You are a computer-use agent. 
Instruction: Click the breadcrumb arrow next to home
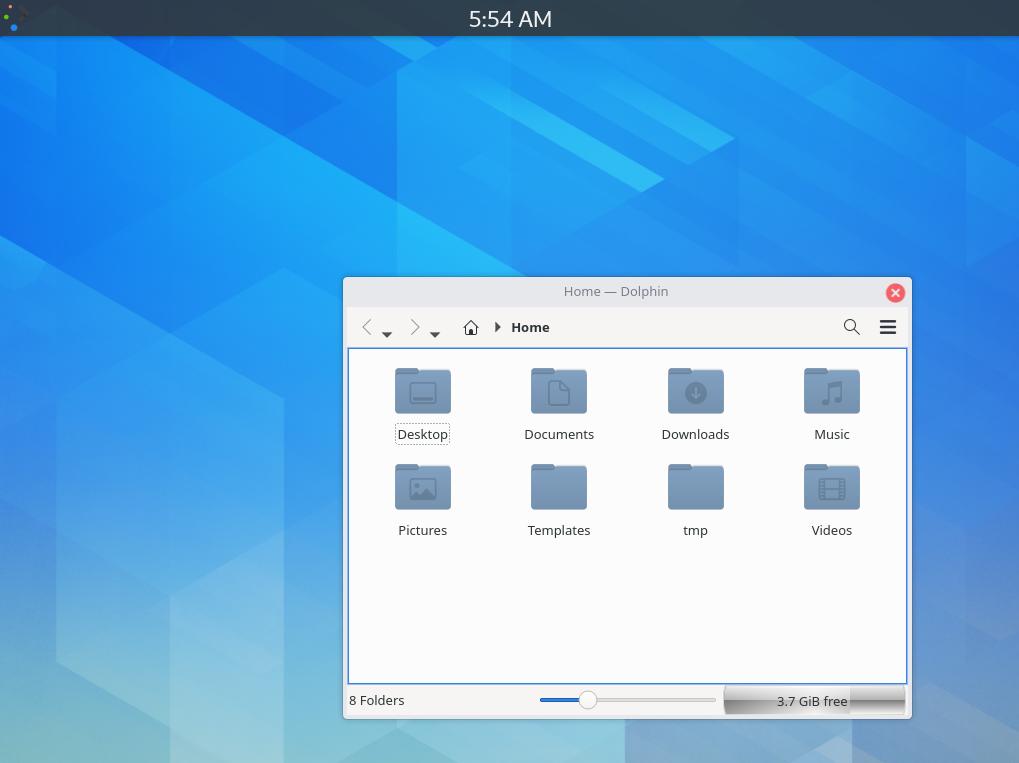(497, 327)
